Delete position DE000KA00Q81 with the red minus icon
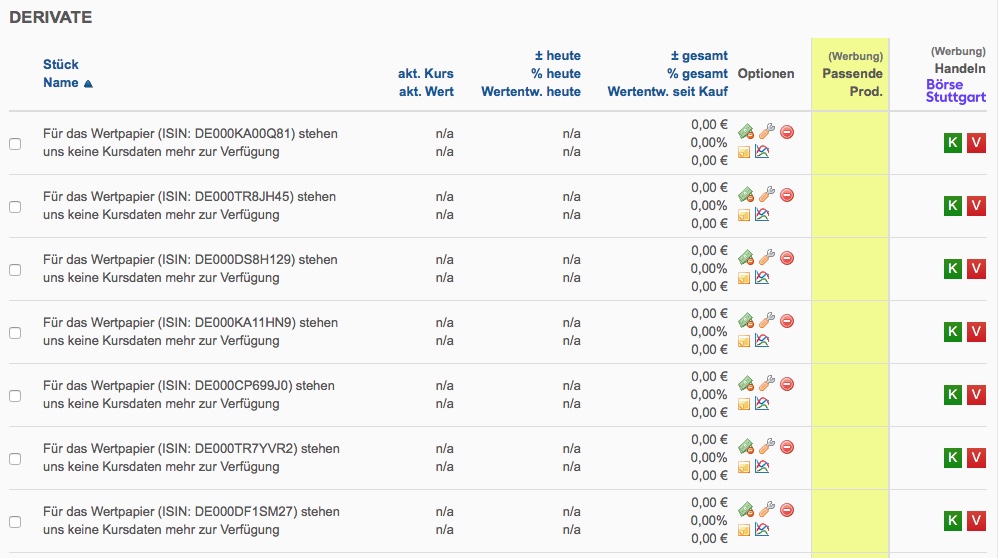 (x=787, y=132)
